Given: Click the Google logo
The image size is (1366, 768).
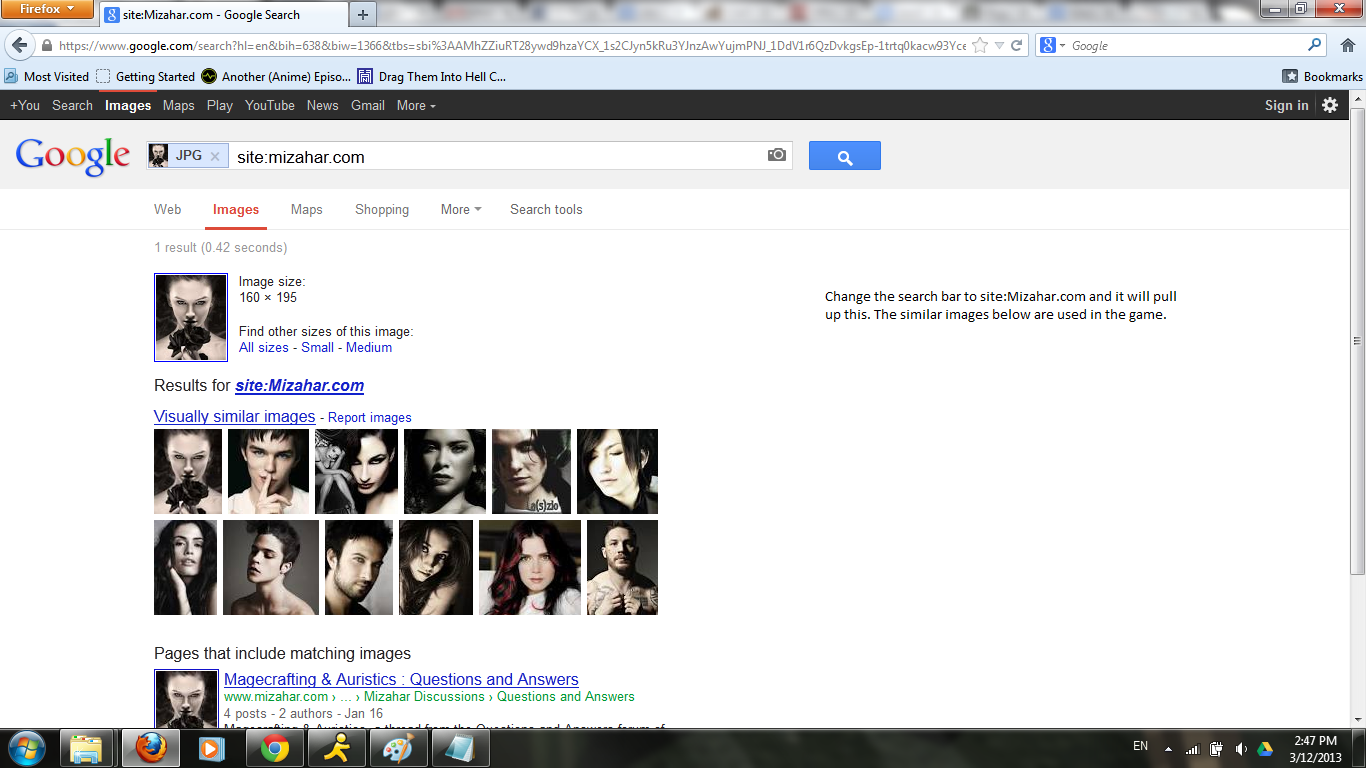Looking at the screenshot, I should (73, 156).
